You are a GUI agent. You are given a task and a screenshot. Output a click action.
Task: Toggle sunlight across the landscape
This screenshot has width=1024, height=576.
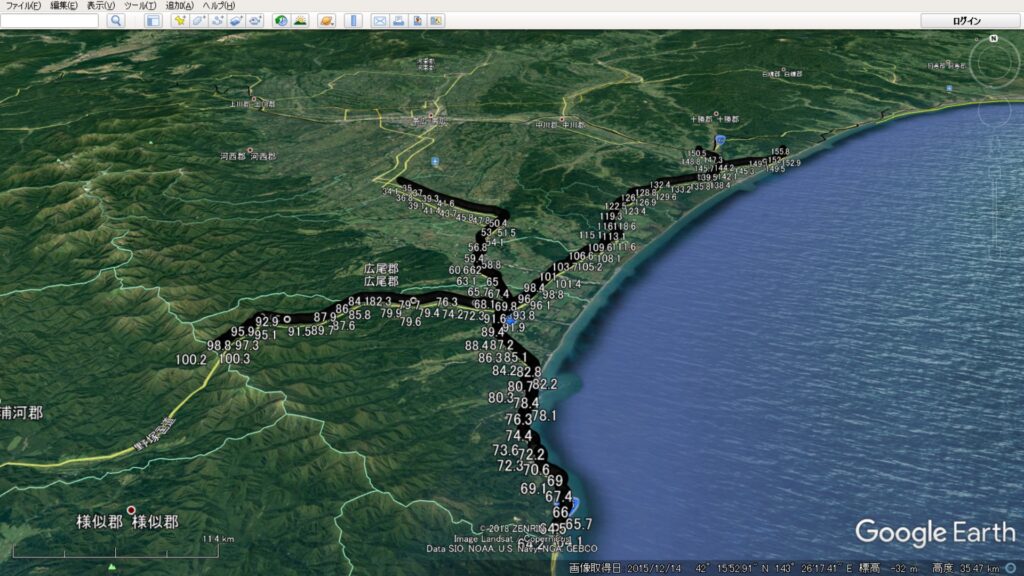tap(300, 21)
